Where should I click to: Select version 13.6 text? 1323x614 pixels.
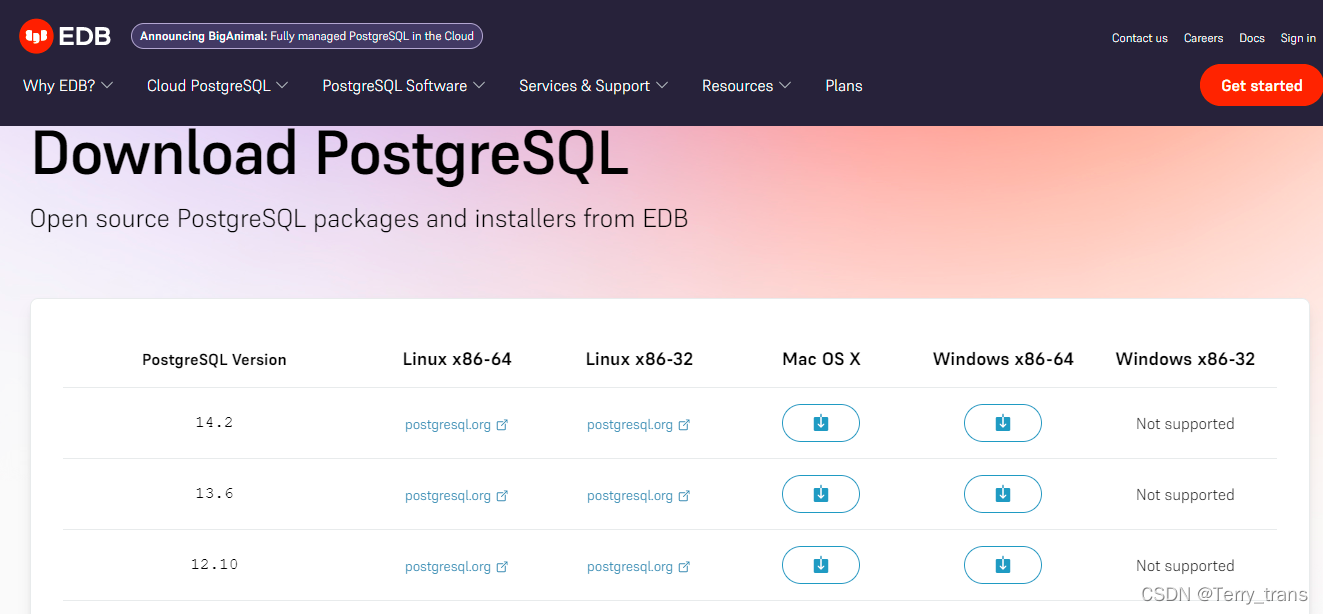click(x=214, y=494)
